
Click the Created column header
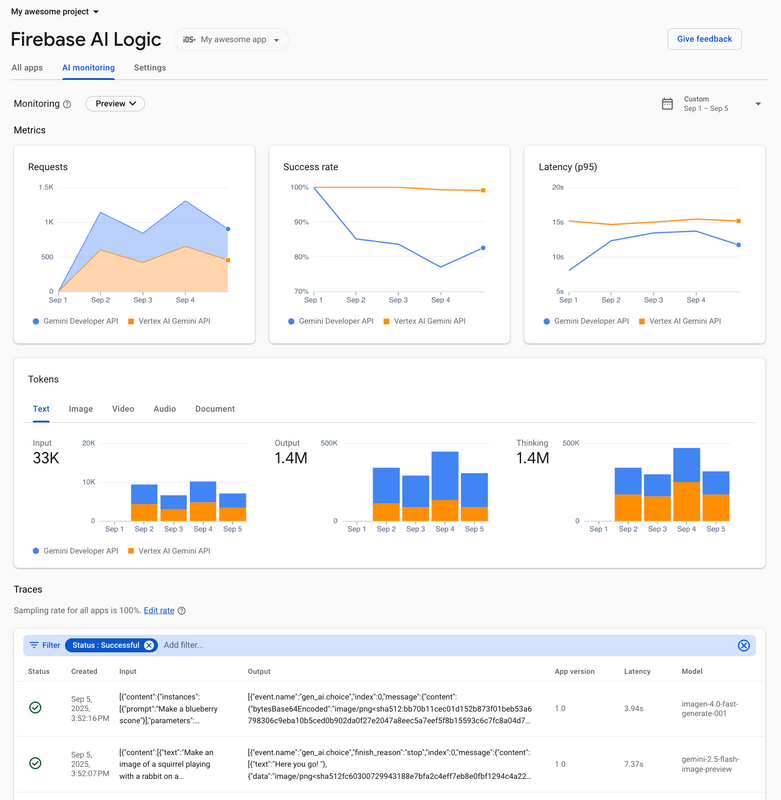point(84,671)
